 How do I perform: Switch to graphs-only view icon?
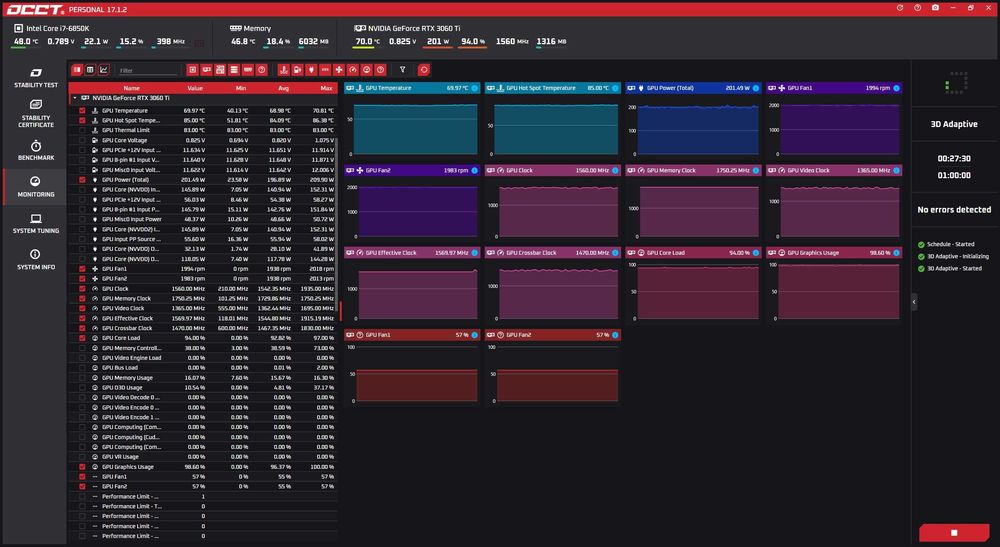pos(104,69)
